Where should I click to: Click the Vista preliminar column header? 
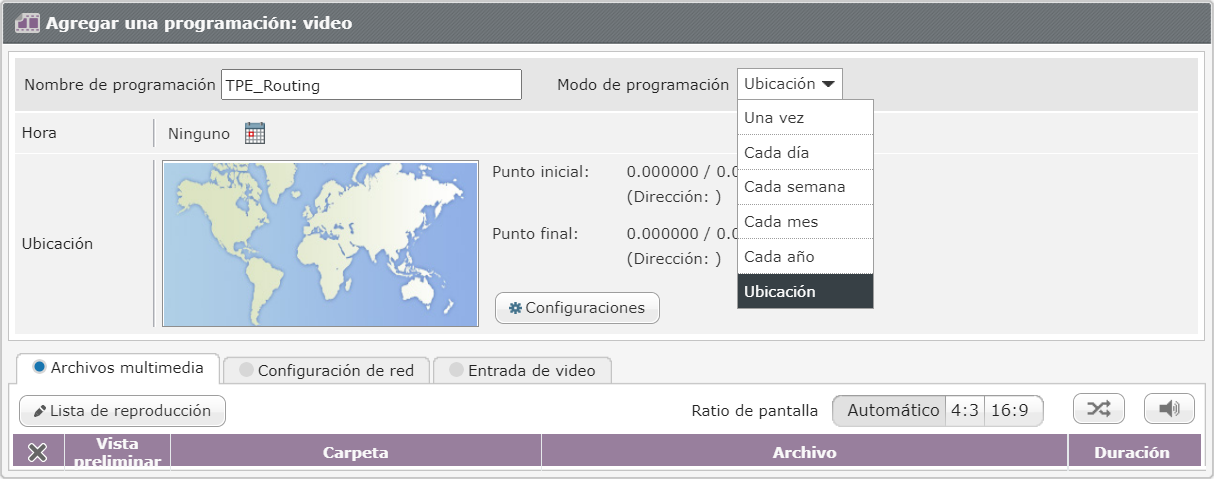[117, 452]
